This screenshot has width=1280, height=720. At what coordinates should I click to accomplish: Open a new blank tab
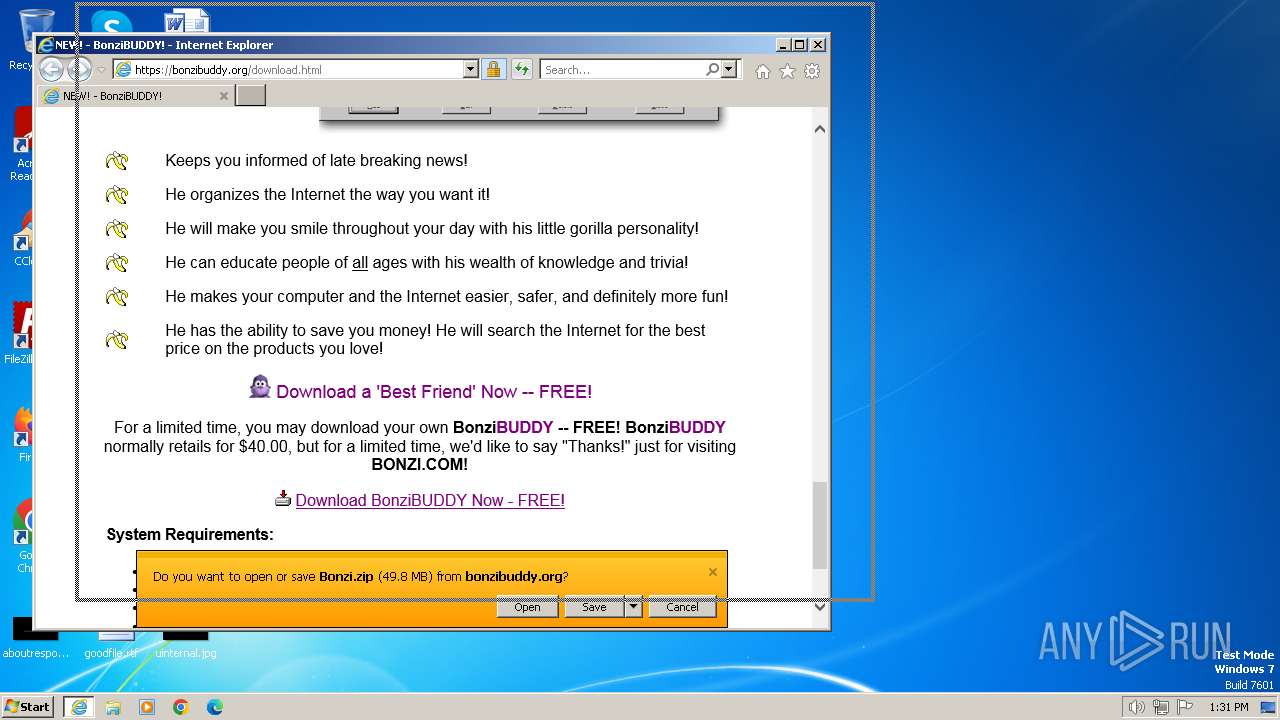(x=250, y=96)
